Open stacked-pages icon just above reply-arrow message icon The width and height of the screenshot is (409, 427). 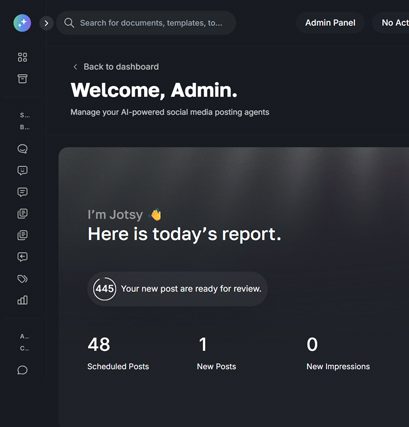point(22,235)
